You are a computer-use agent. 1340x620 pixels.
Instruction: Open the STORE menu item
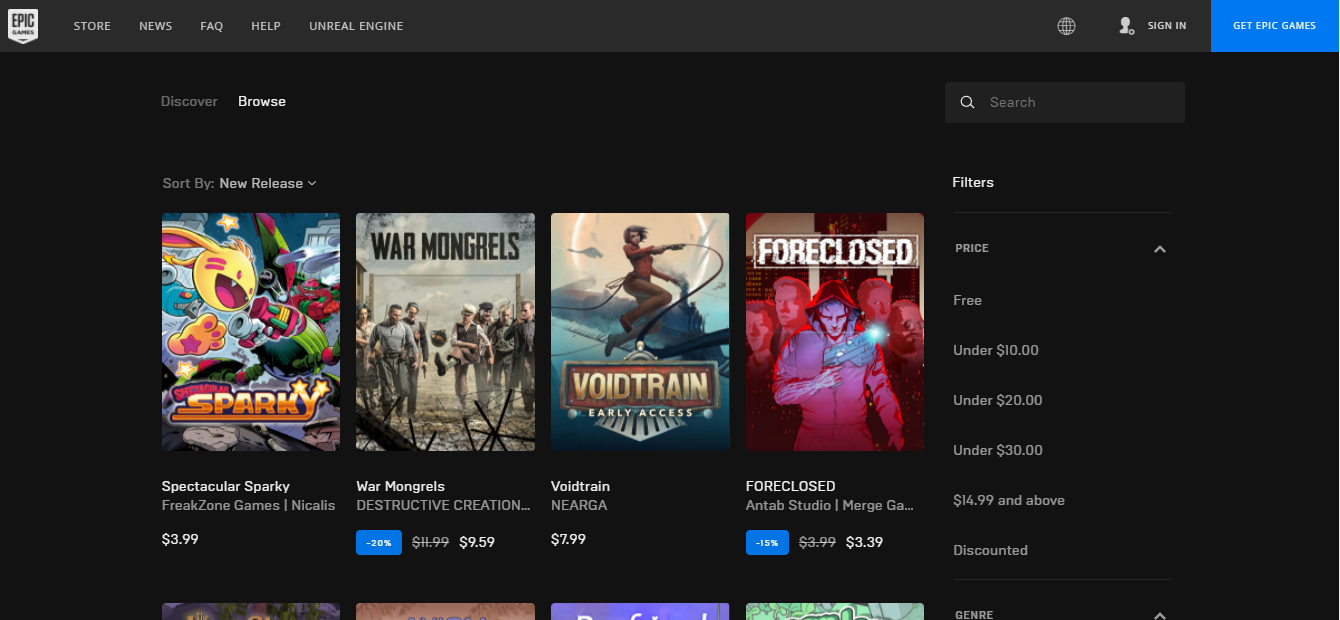click(92, 26)
